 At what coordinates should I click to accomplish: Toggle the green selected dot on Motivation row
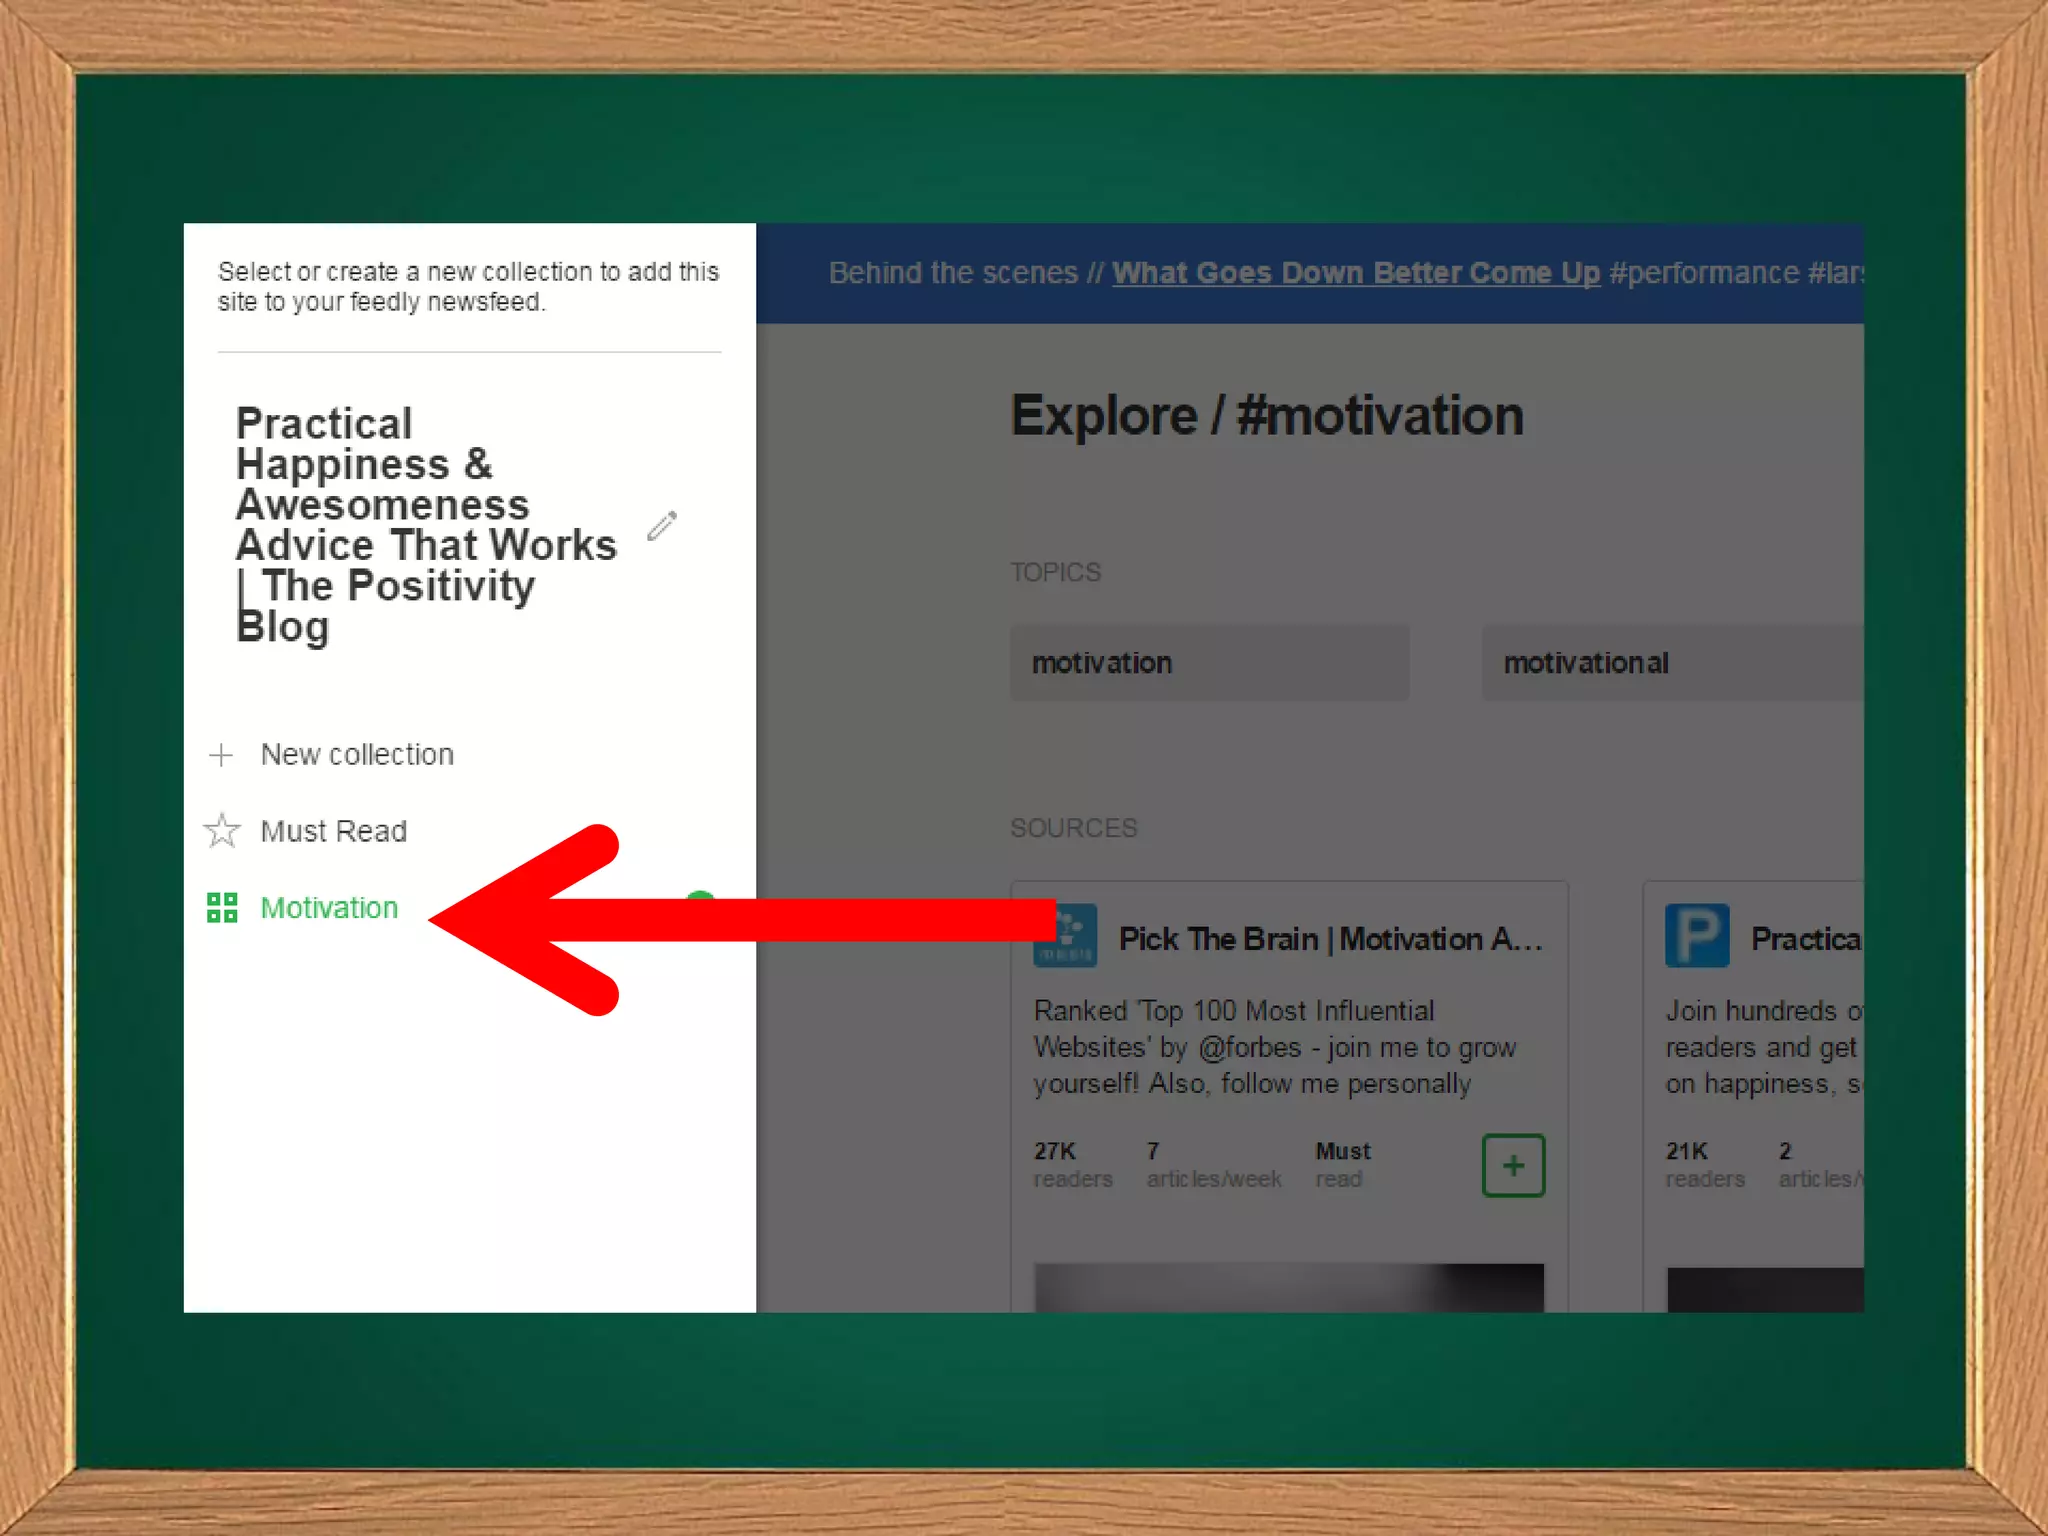click(701, 895)
